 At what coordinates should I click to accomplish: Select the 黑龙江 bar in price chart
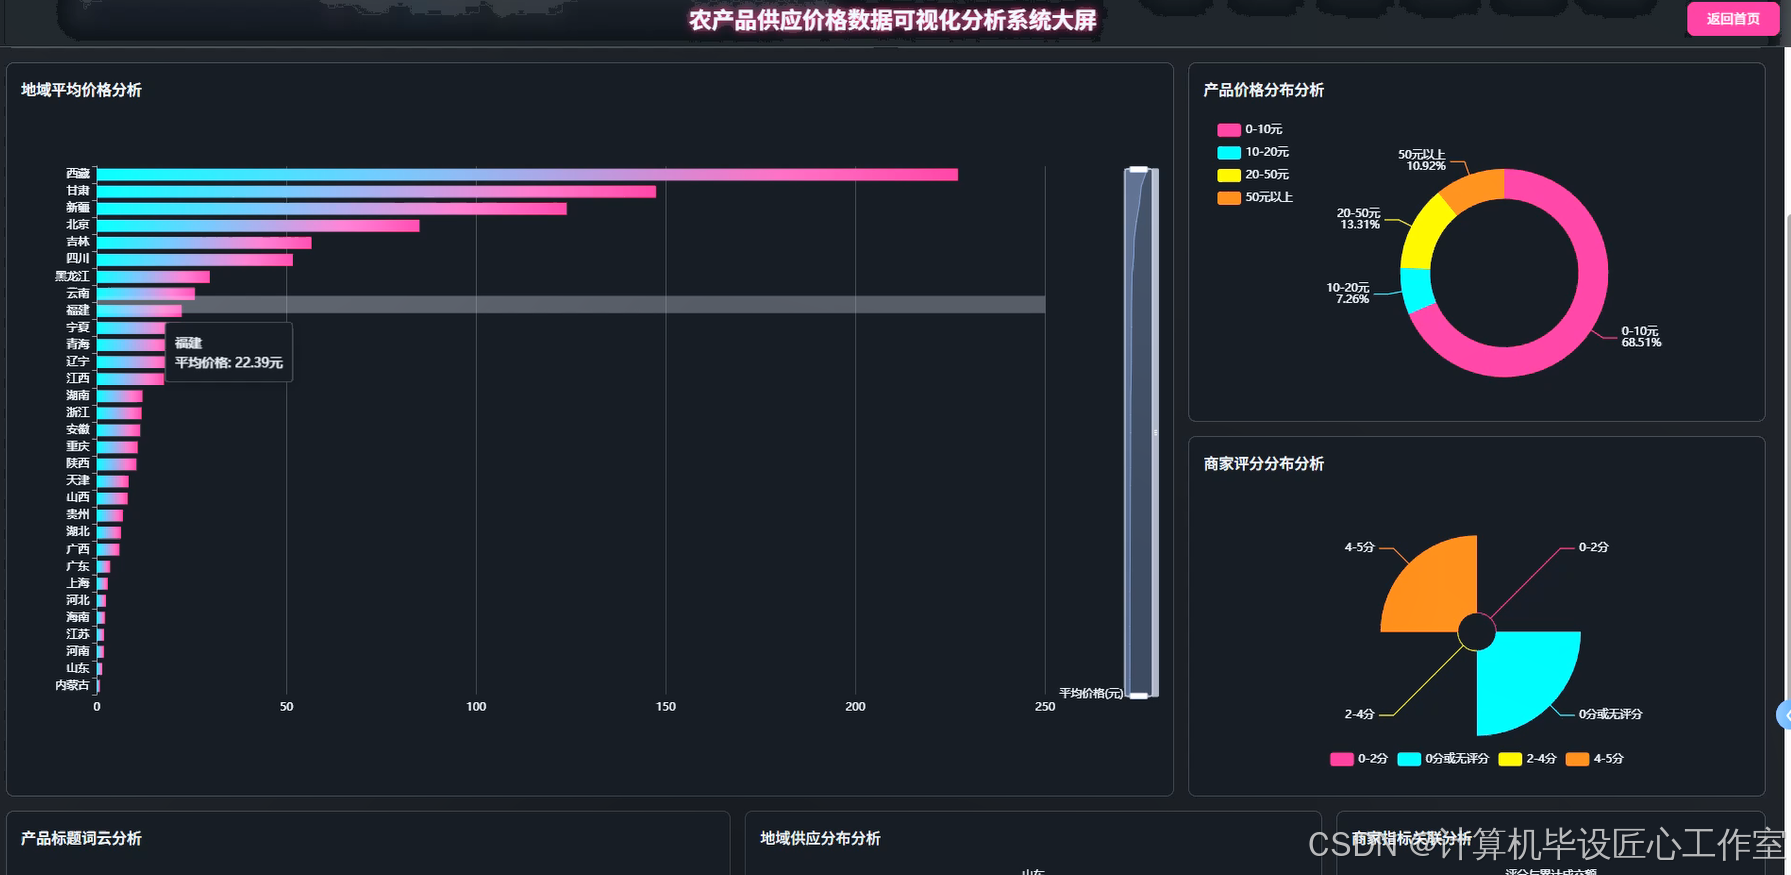pos(153,277)
